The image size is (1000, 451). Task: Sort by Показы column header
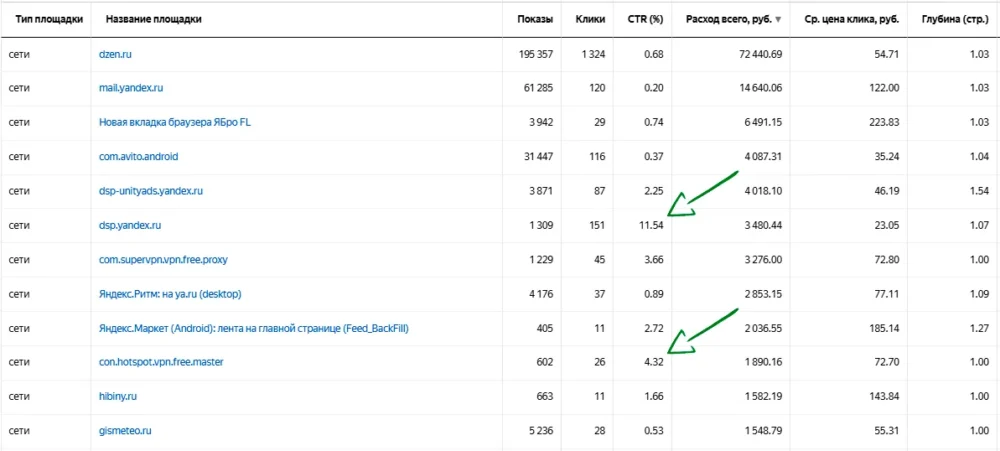pyautogui.click(x=535, y=19)
